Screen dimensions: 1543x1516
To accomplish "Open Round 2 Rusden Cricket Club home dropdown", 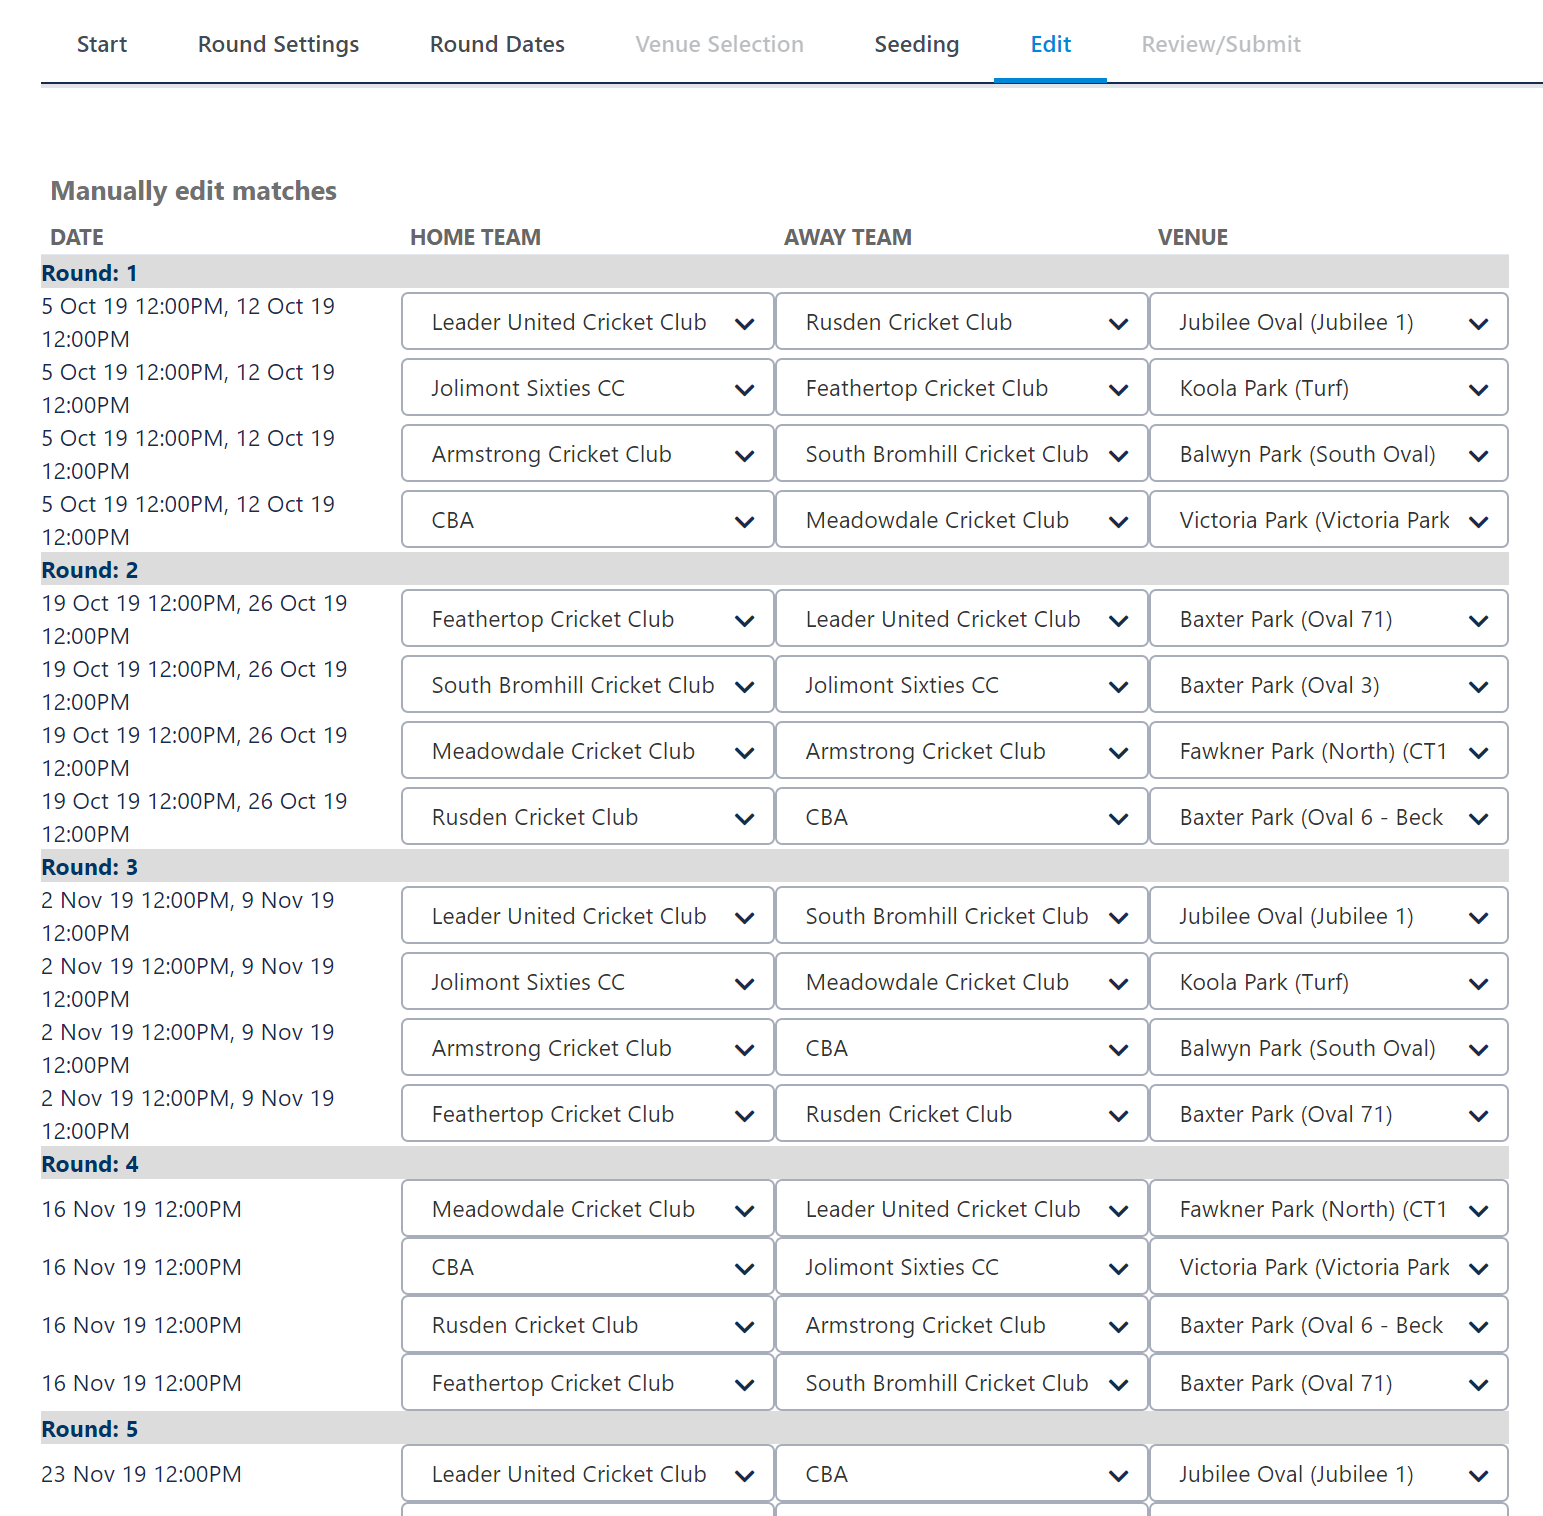I will (588, 816).
